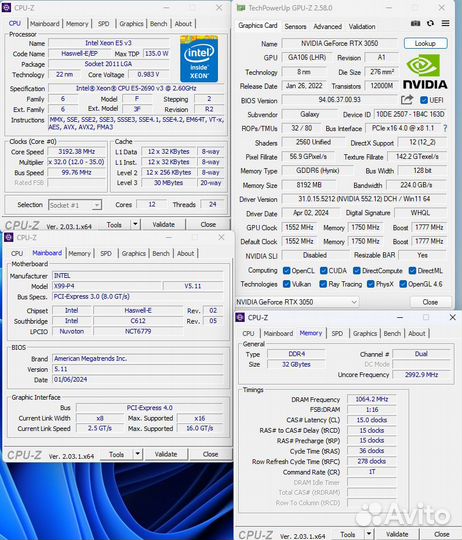This screenshot has height=540, width=462.
Task: Toggle the OpenCL checkbox
Action: click(286, 271)
